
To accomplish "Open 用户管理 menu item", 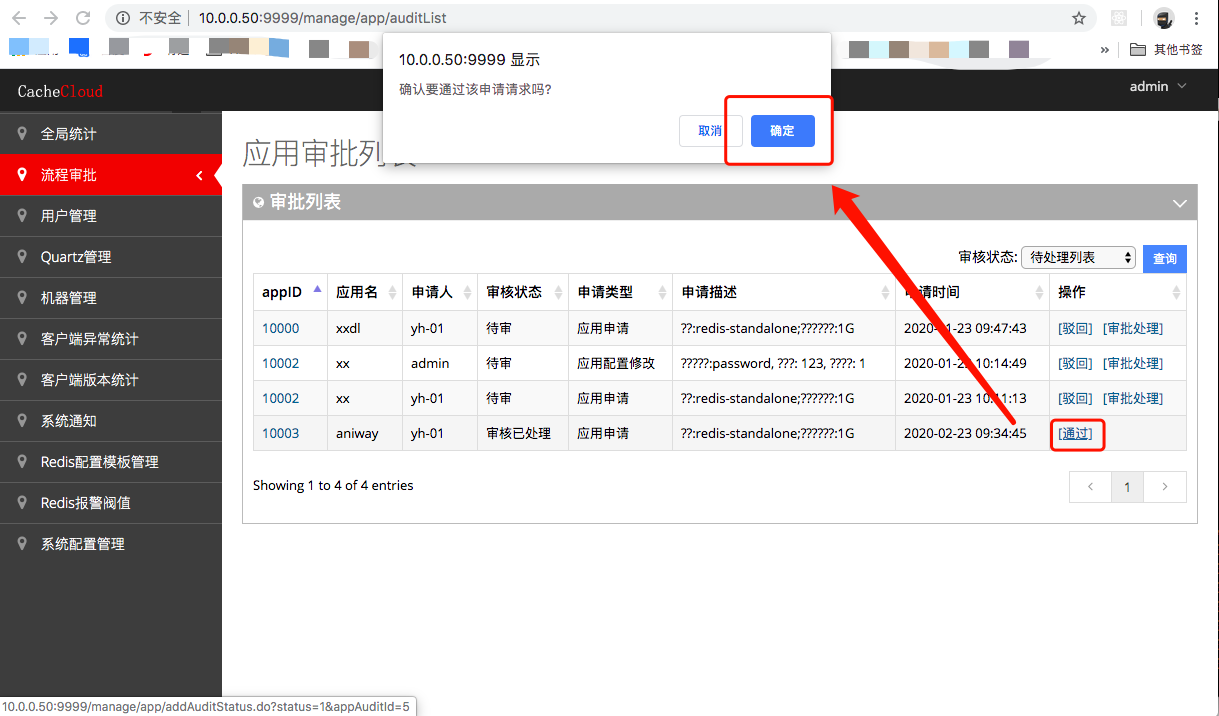I will (x=111, y=215).
